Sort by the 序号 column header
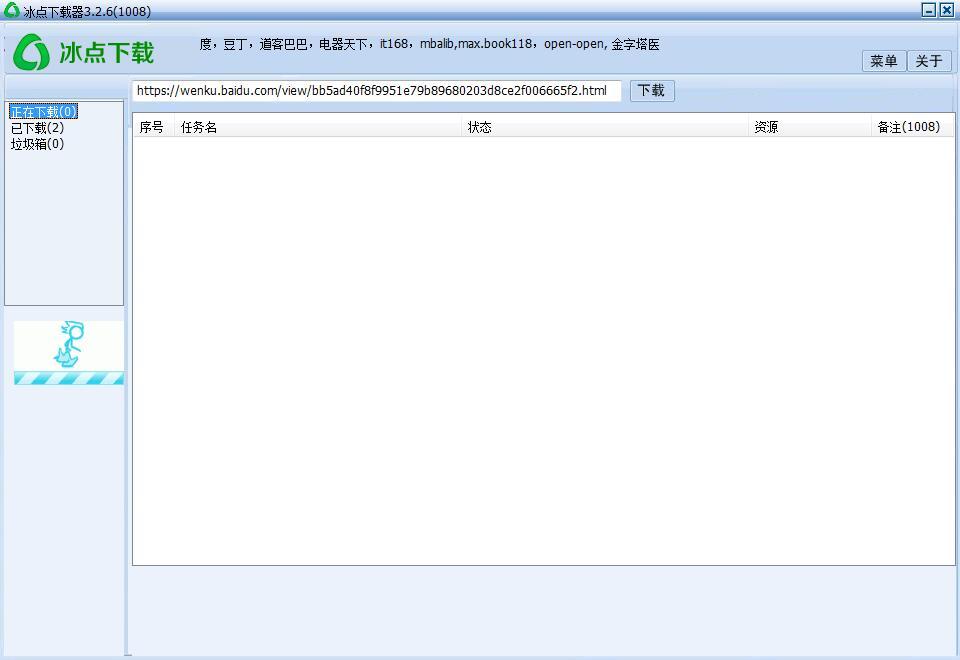Screen dimensions: 960x660 coord(154,127)
